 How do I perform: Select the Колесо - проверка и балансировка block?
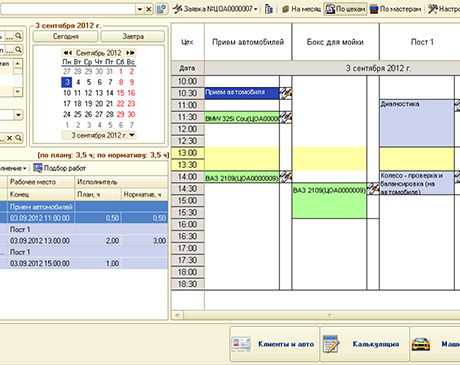tap(417, 183)
